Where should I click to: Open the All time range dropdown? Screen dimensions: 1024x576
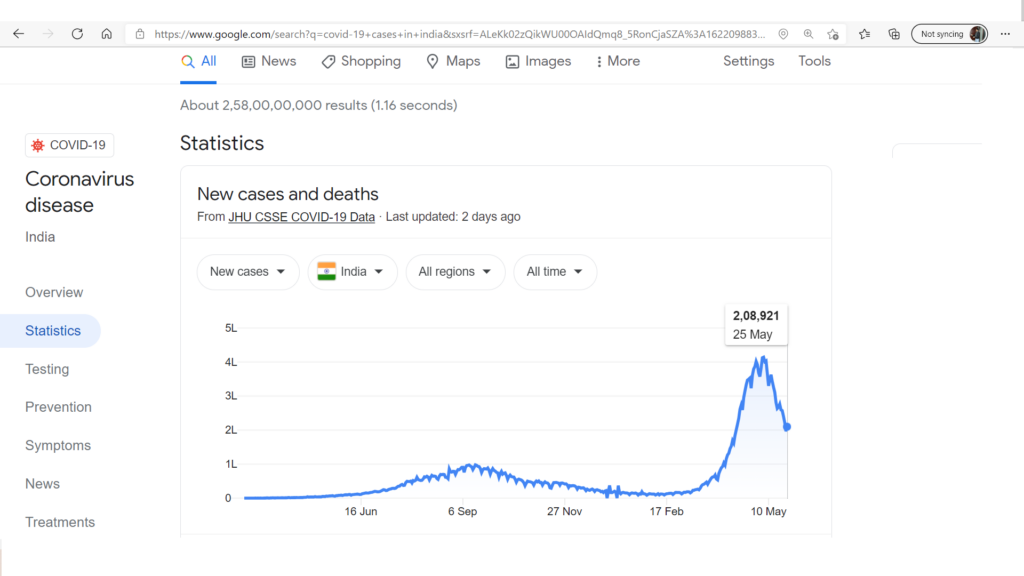[554, 272]
